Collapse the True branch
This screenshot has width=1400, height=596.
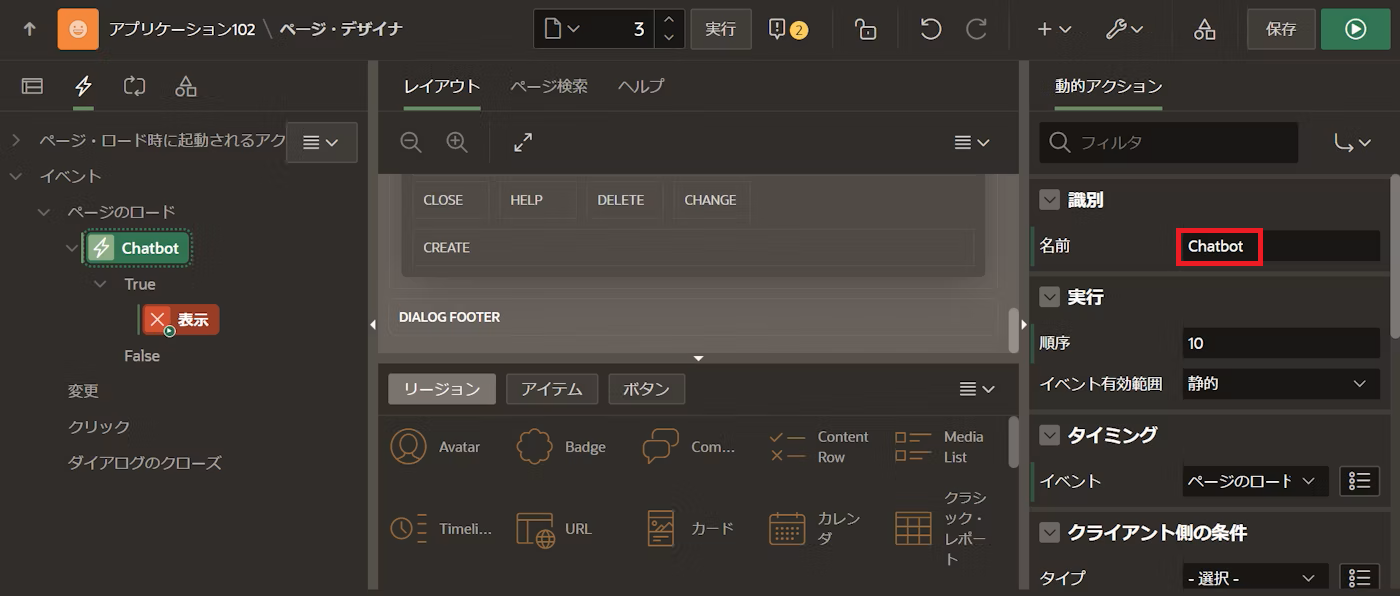(100, 284)
